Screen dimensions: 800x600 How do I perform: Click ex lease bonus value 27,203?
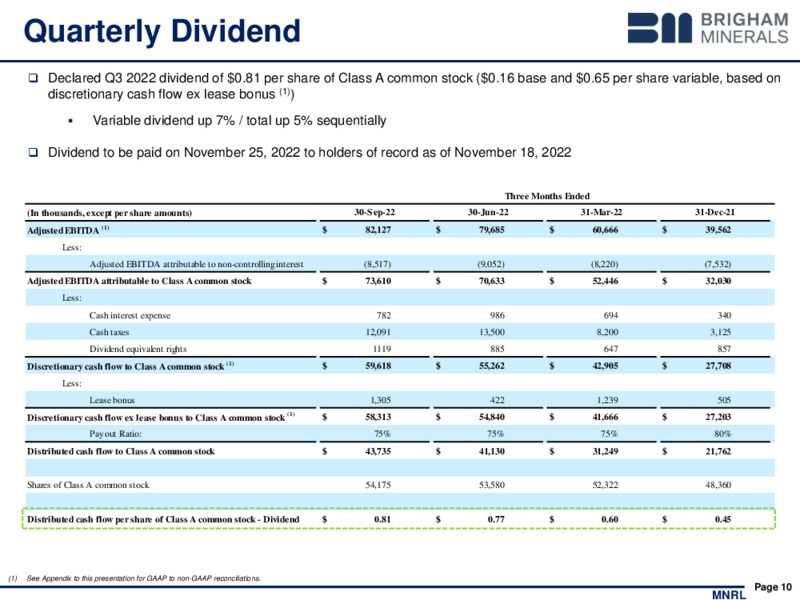pos(718,417)
